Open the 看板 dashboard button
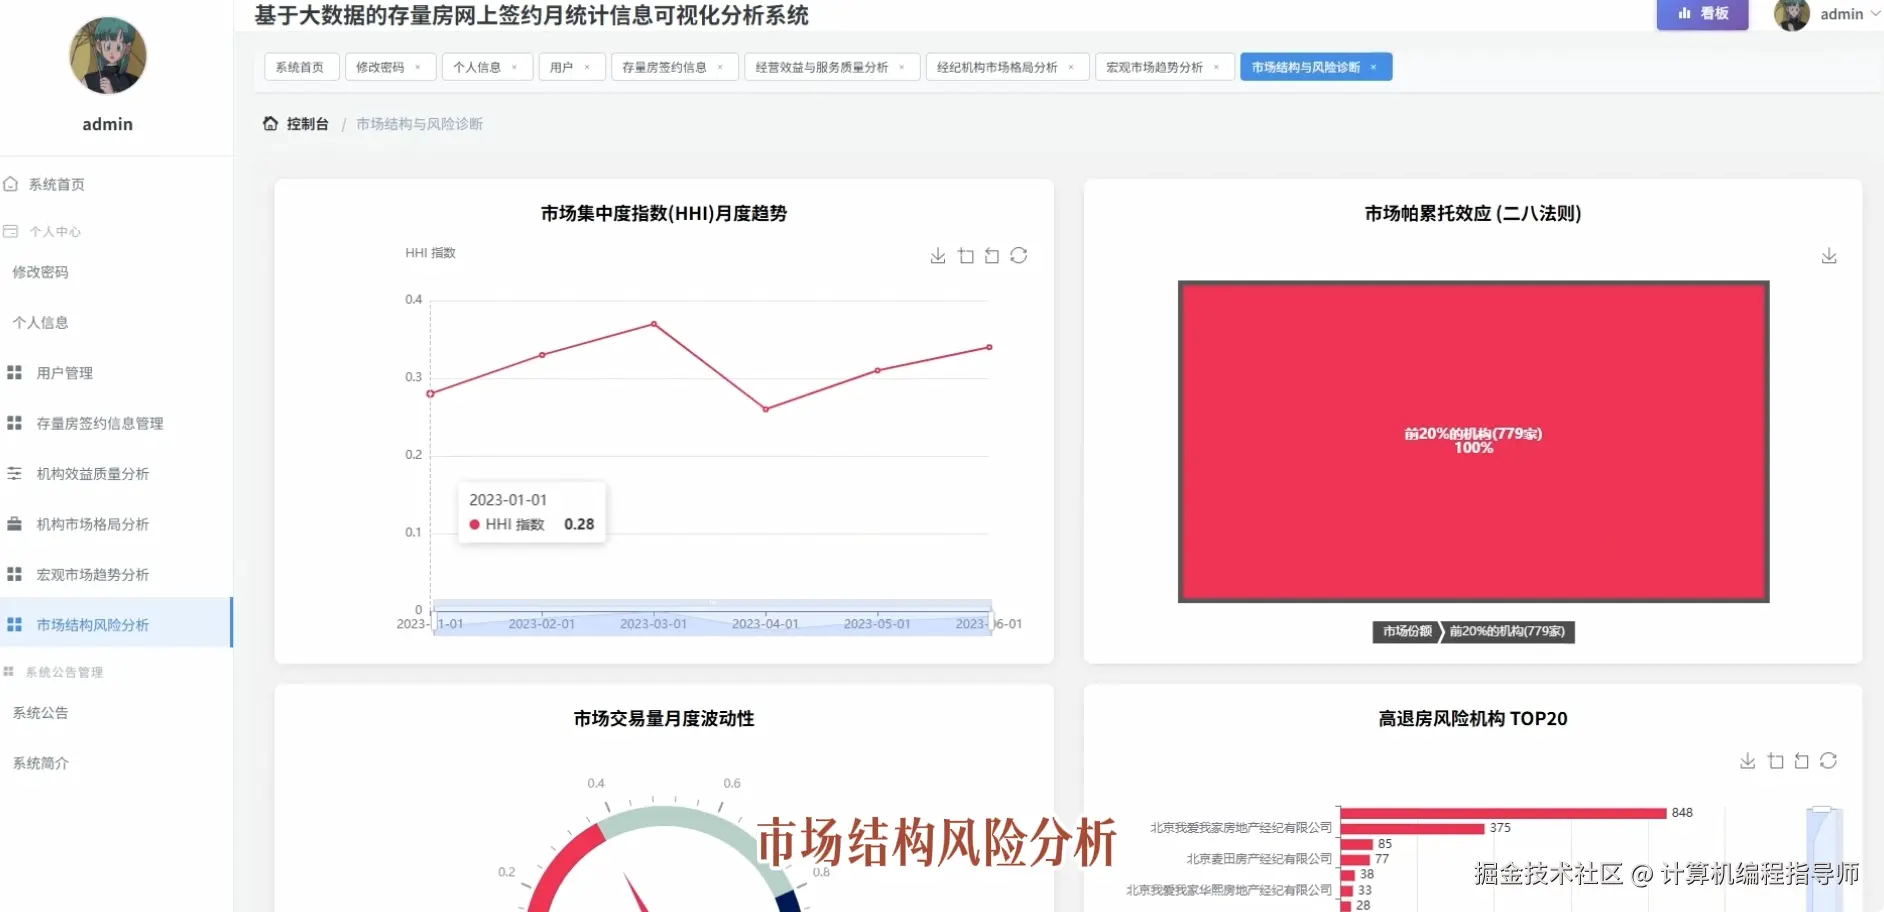 [x=1701, y=15]
